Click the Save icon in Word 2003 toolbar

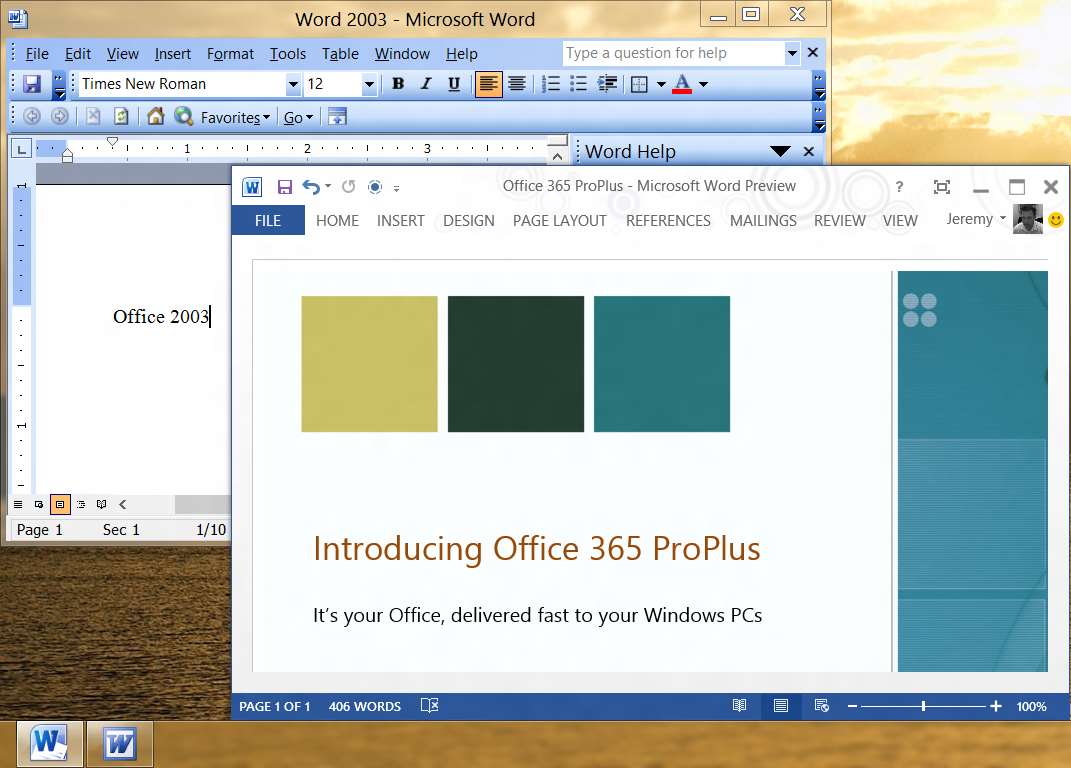click(32, 84)
